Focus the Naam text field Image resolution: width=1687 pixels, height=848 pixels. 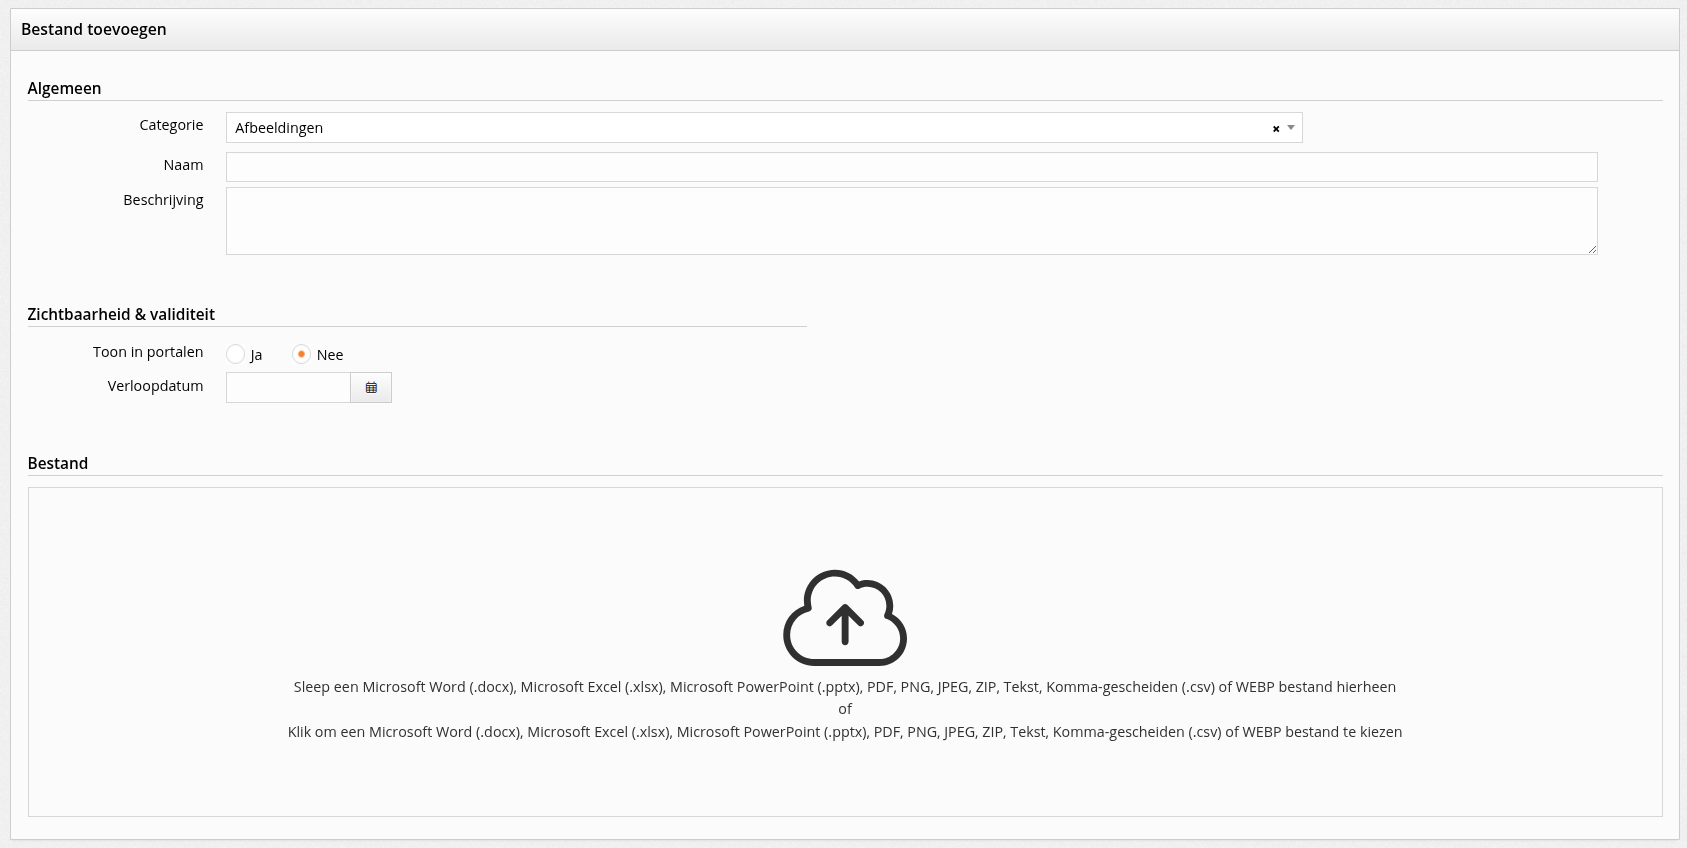coord(910,167)
